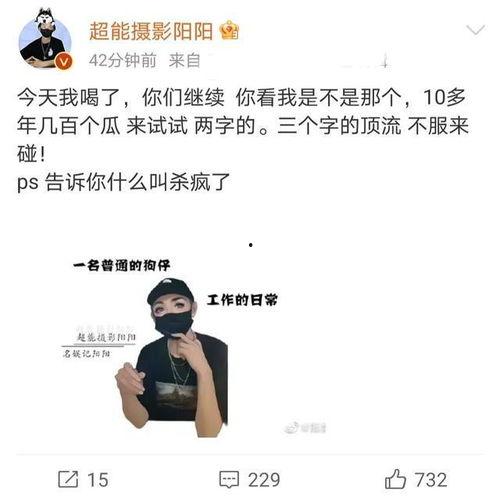Viewport: 500px width, 499px height.
Task: Click the 工作的日常 caption in image
Action: (242, 300)
